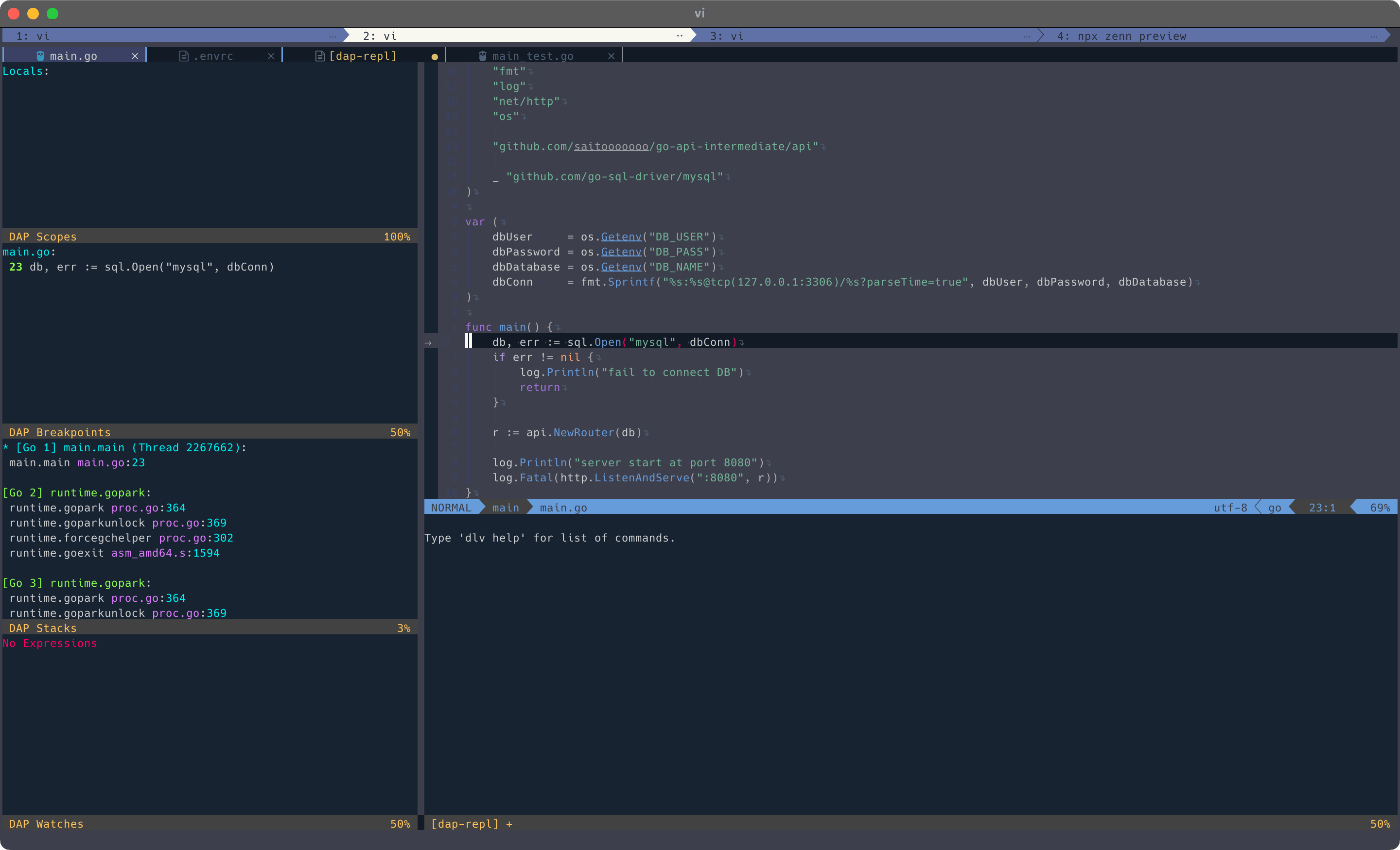The width and height of the screenshot is (1400, 850).
Task: Click the go filetype indicator in statusline
Action: pos(1275,508)
